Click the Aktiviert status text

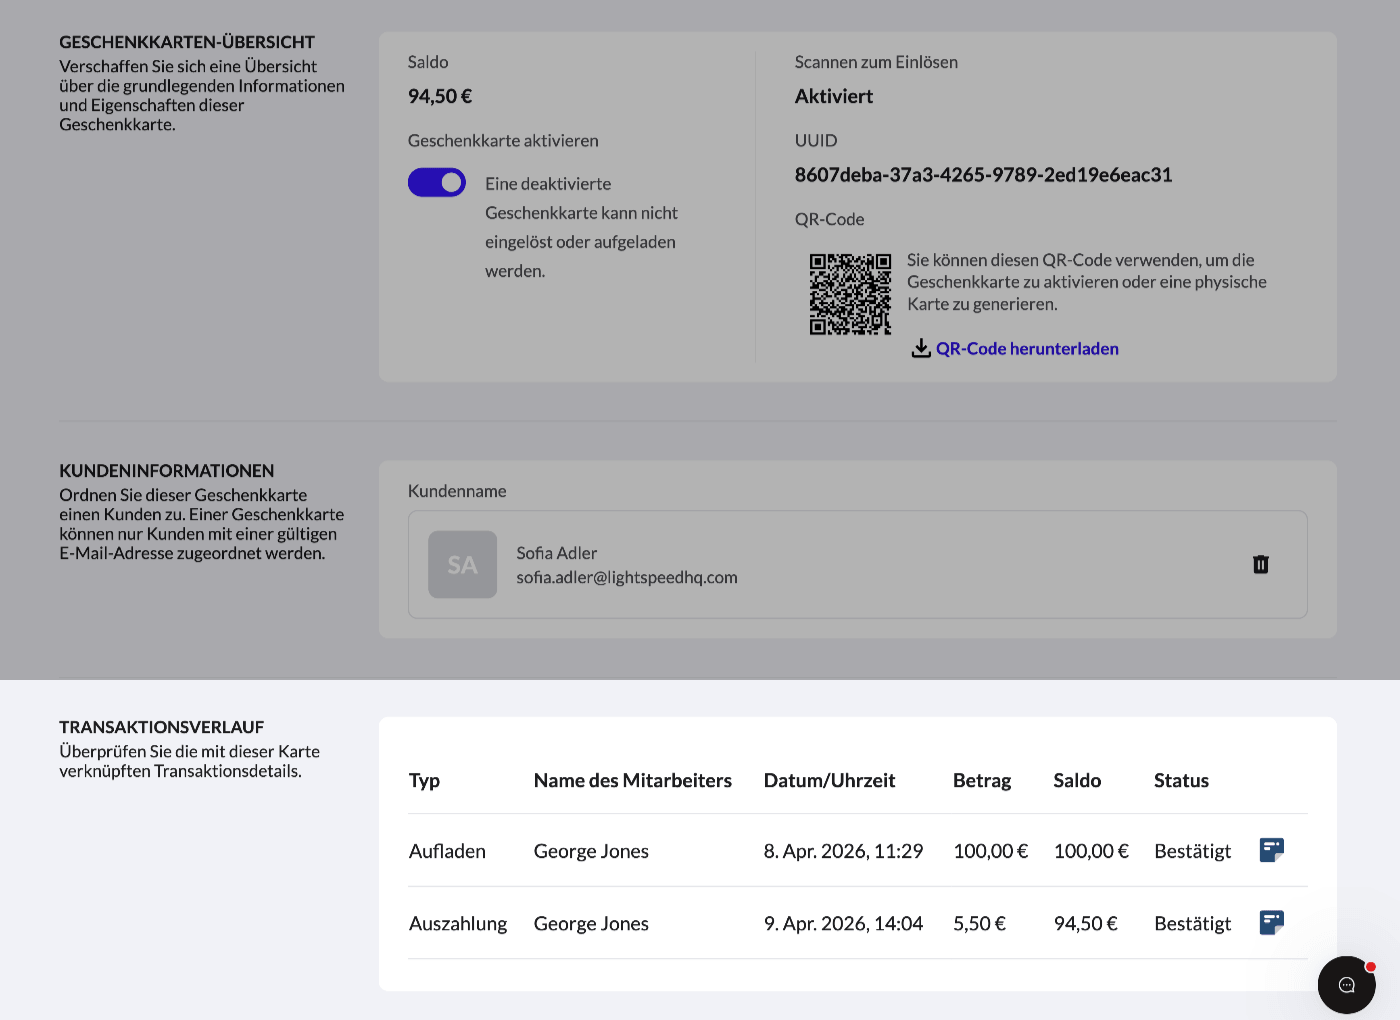834,96
